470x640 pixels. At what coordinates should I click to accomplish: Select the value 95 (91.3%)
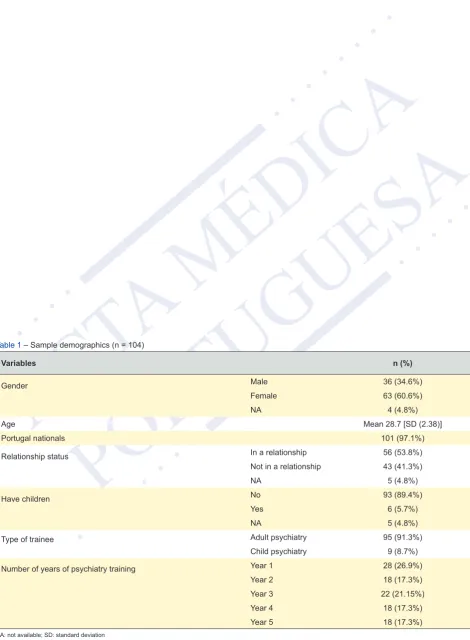pos(402,538)
